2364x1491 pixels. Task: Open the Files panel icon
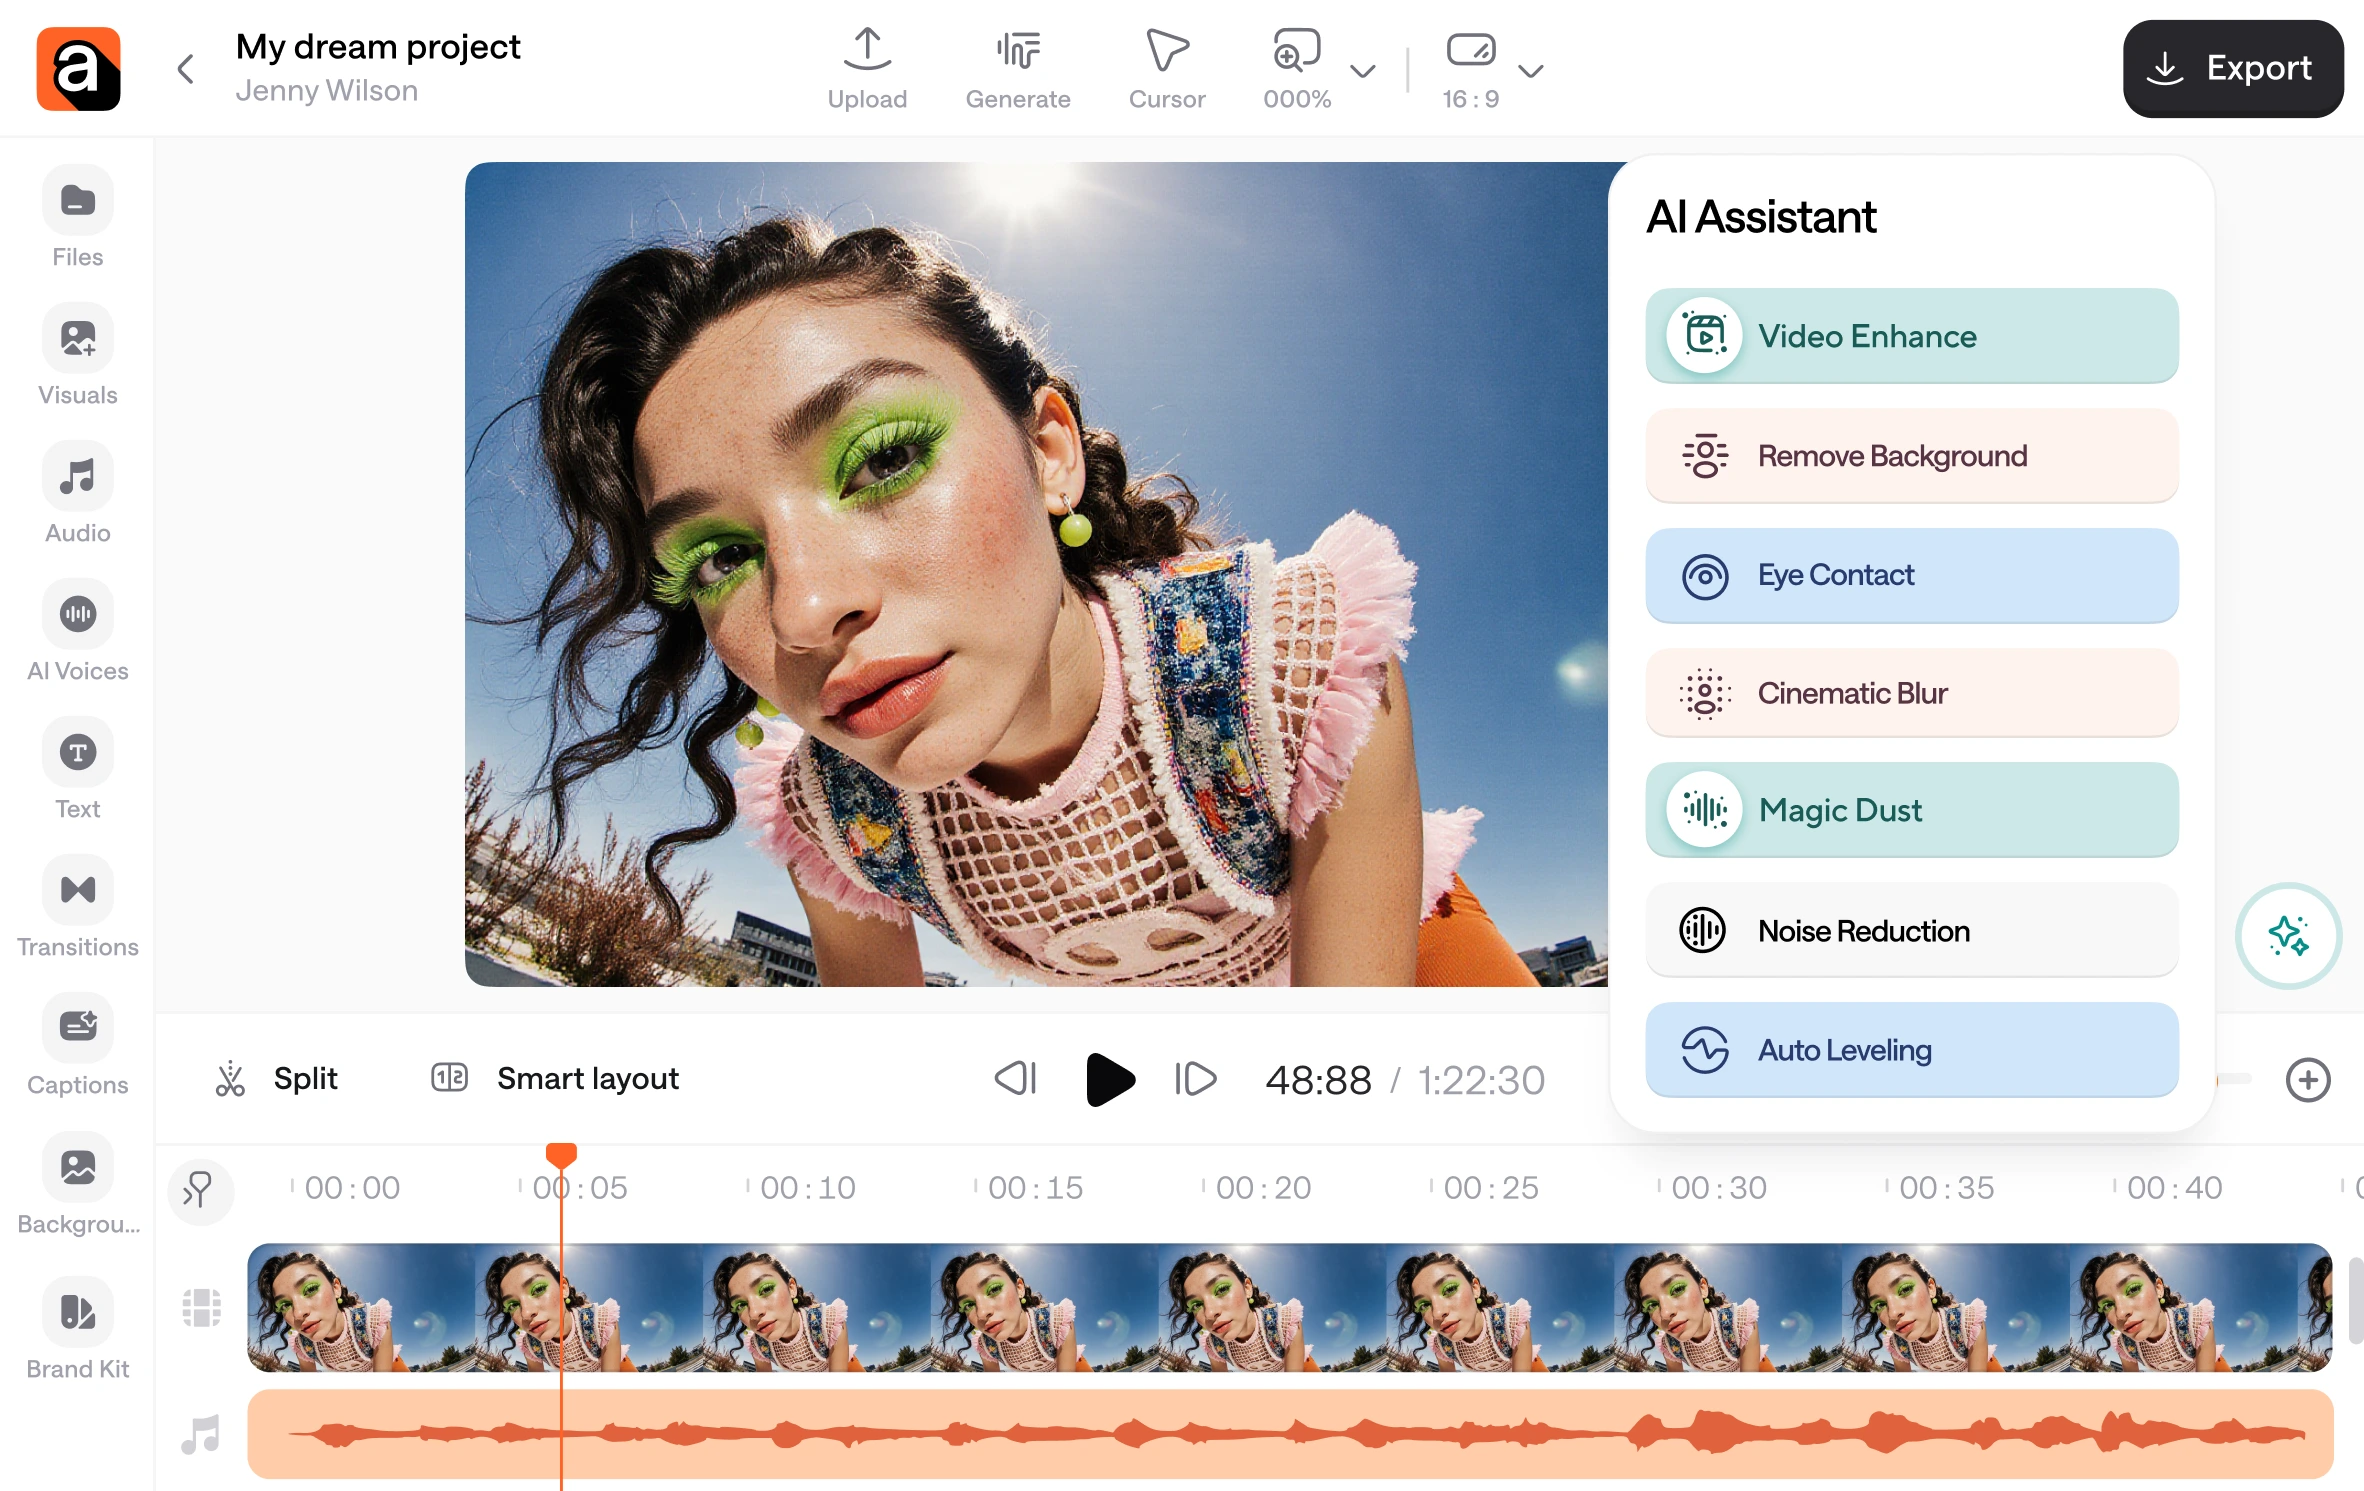click(x=77, y=201)
